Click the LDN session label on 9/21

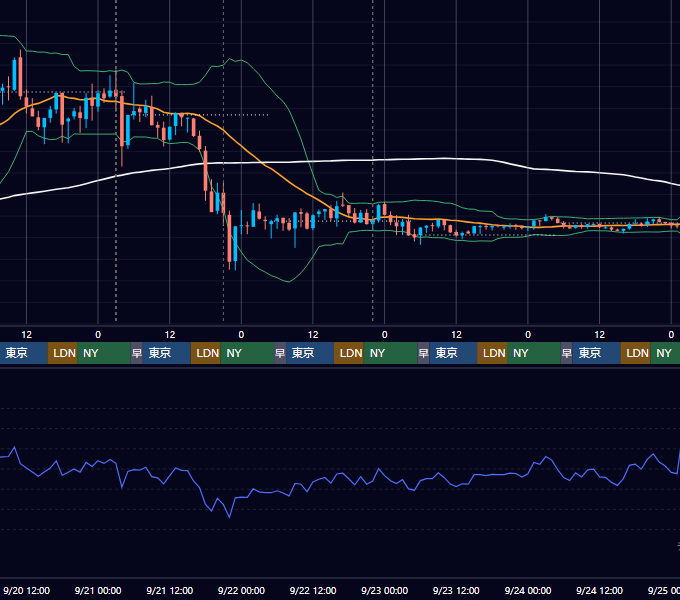click(207, 353)
